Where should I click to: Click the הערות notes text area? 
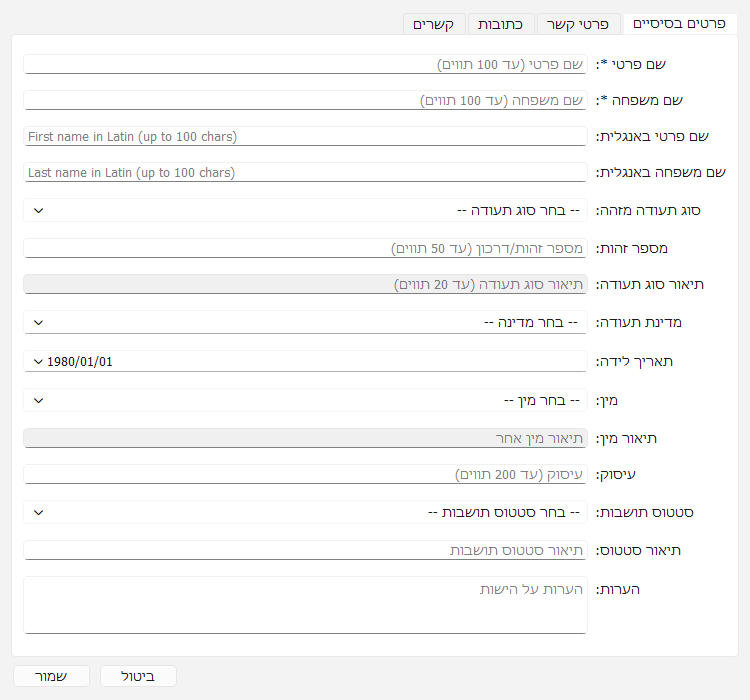(x=305, y=604)
